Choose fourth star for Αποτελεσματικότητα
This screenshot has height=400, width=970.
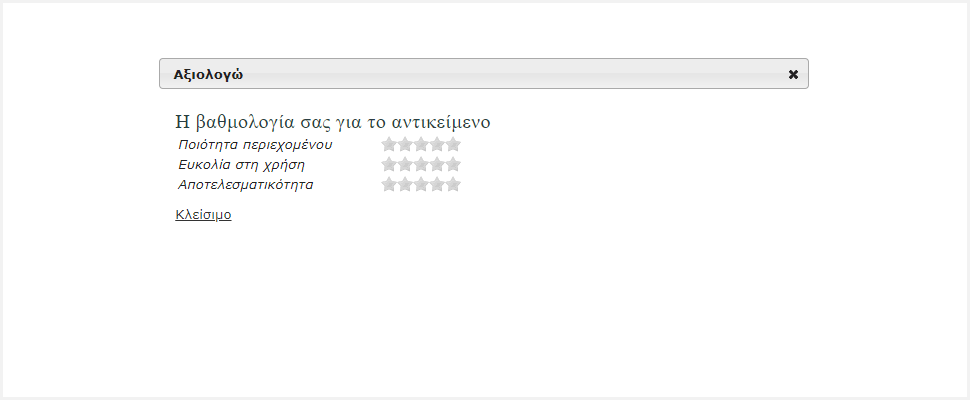pos(437,184)
